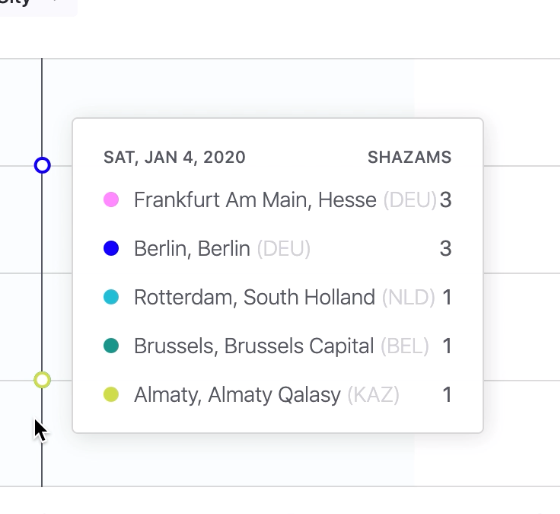
Task: Click the yellow-green hollow data point marker
Action: (42, 380)
